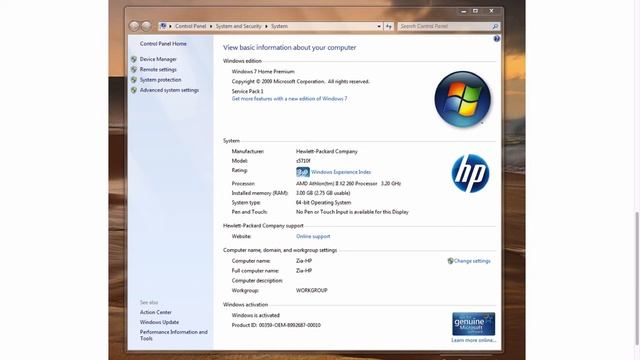Viewport: 640px width, 360px height.
Task: Click the shield icon beside Device Manager
Action: tap(134, 59)
